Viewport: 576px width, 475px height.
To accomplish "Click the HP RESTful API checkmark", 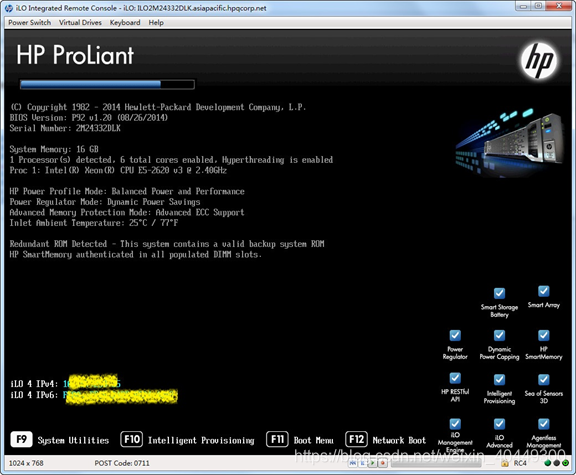I will point(455,378).
